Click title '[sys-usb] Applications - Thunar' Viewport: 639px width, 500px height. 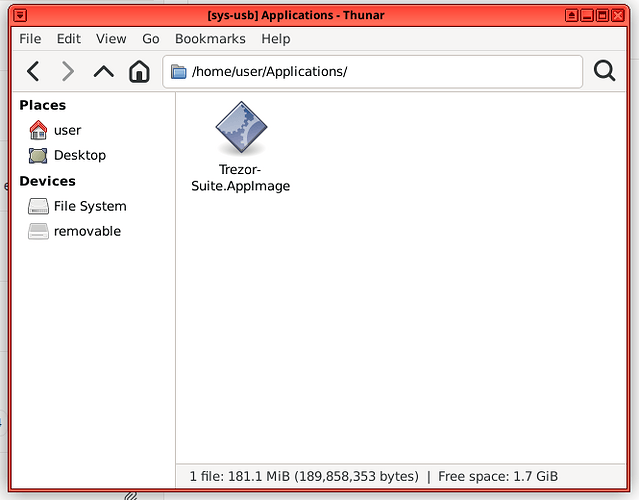click(296, 15)
